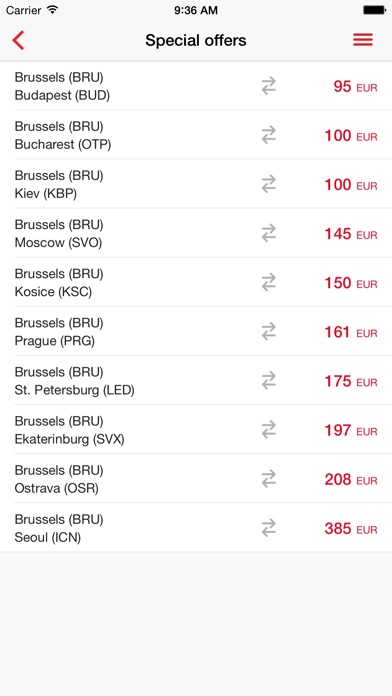Tap the round-trip arrows for Budapest
The image size is (392, 696).
pyautogui.click(x=269, y=86)
